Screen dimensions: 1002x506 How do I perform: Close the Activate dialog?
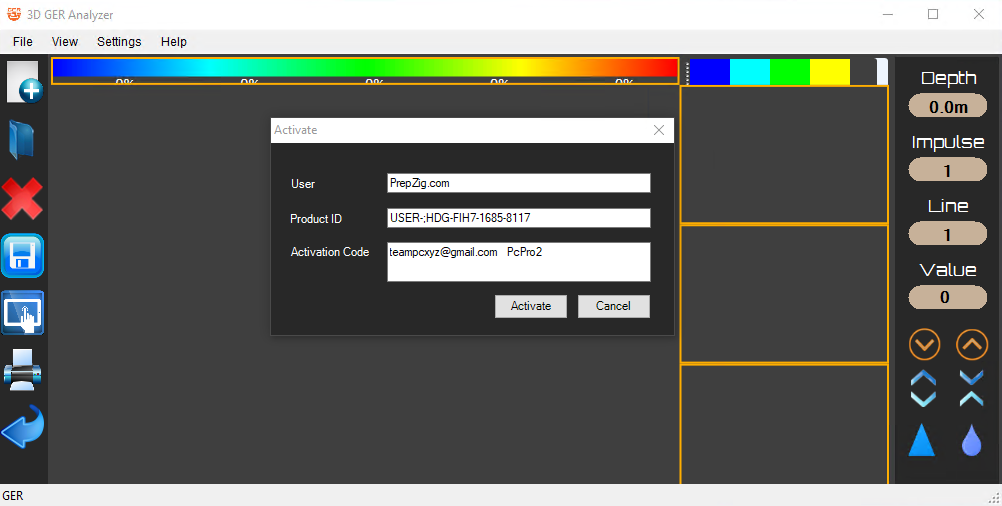point(658,130)
